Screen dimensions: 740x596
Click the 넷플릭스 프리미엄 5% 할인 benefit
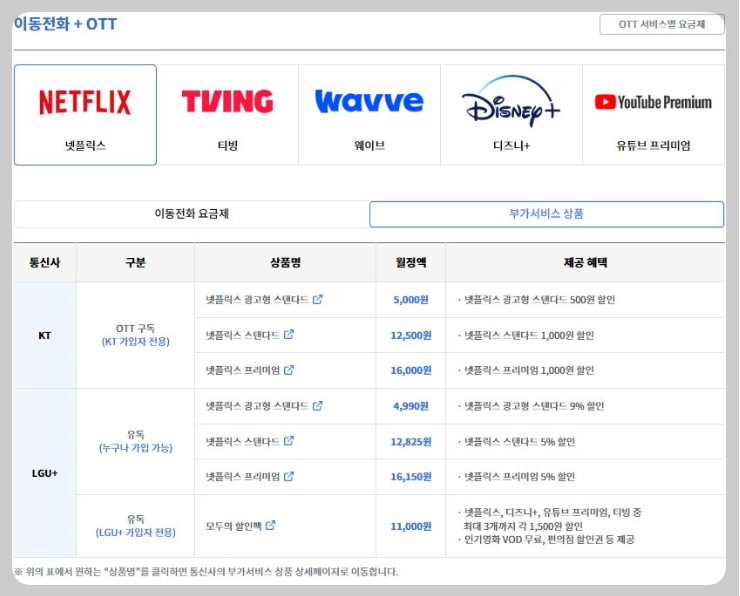519,477
